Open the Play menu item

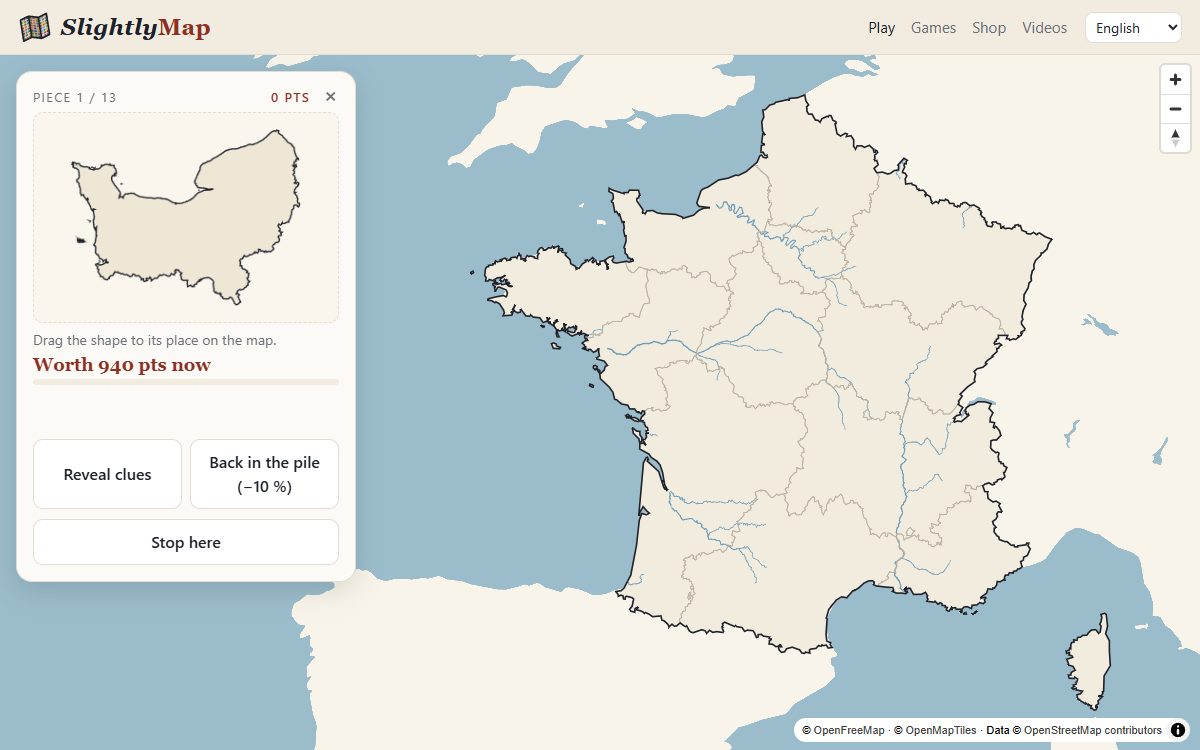(x=882, y=28)
